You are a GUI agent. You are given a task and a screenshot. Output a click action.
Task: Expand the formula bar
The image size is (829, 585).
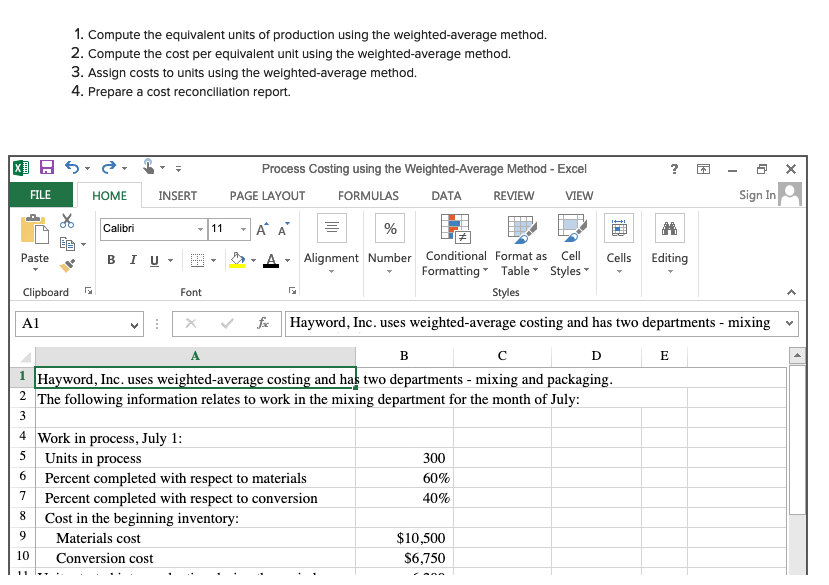[x=789, y=323]
